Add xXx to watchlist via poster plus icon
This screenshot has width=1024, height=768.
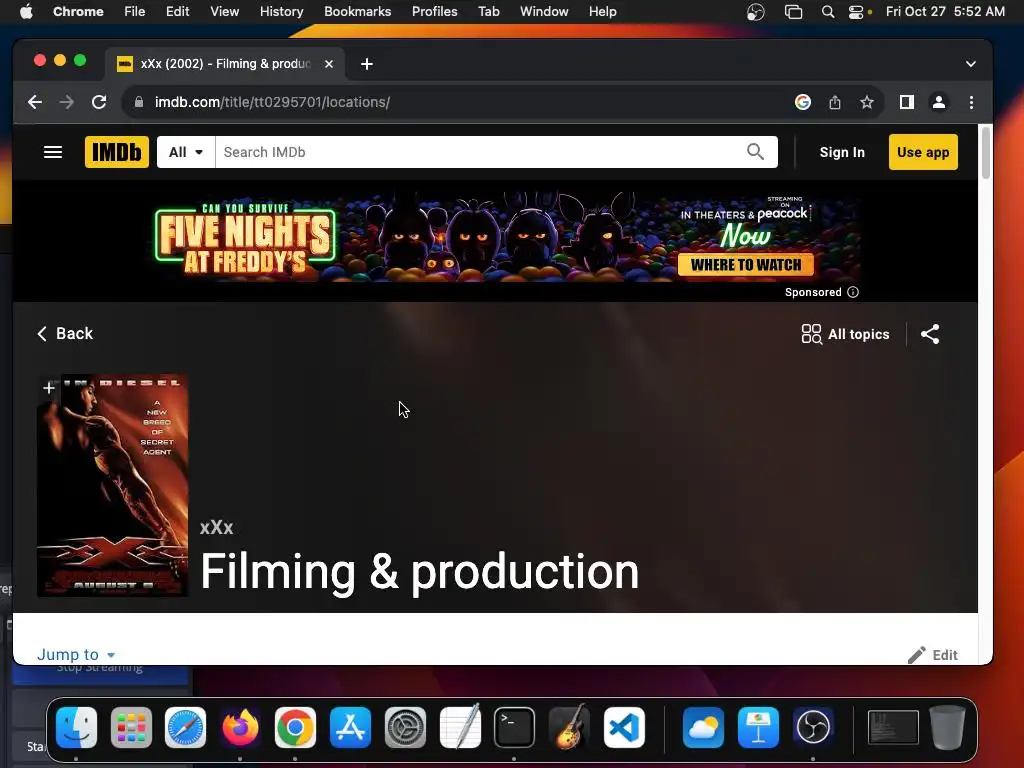pos(49,388)
